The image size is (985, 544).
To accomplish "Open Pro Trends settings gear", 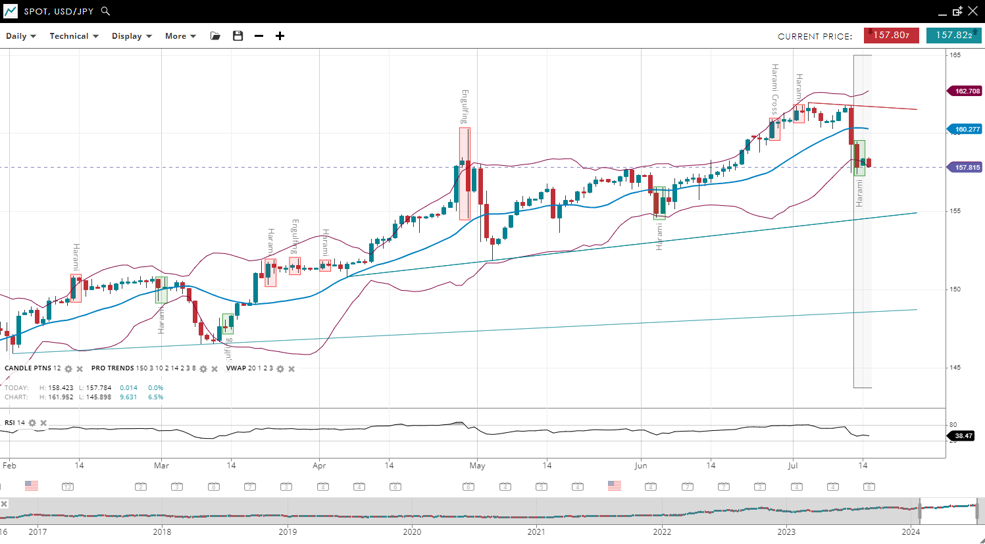I will point(203,369).
